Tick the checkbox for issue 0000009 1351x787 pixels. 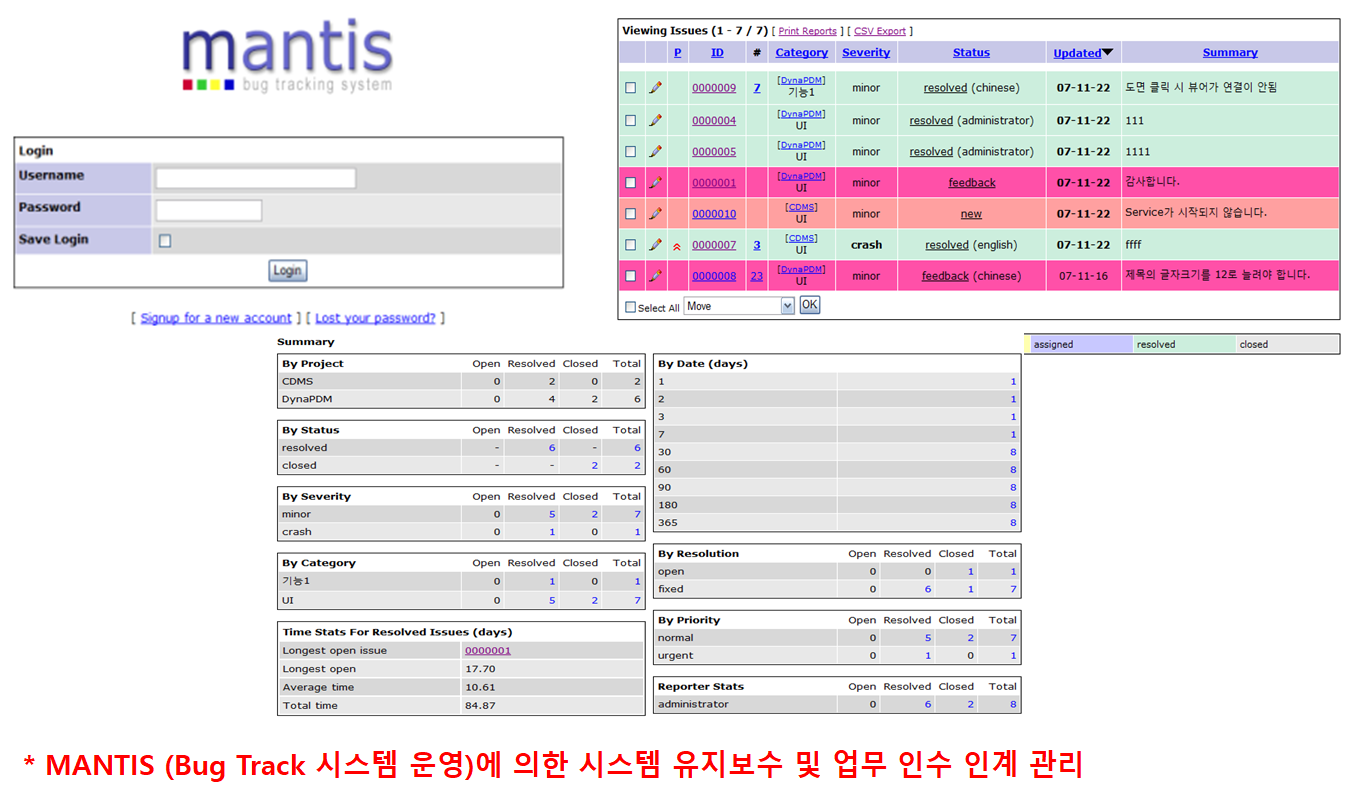[x=630, y=88]
